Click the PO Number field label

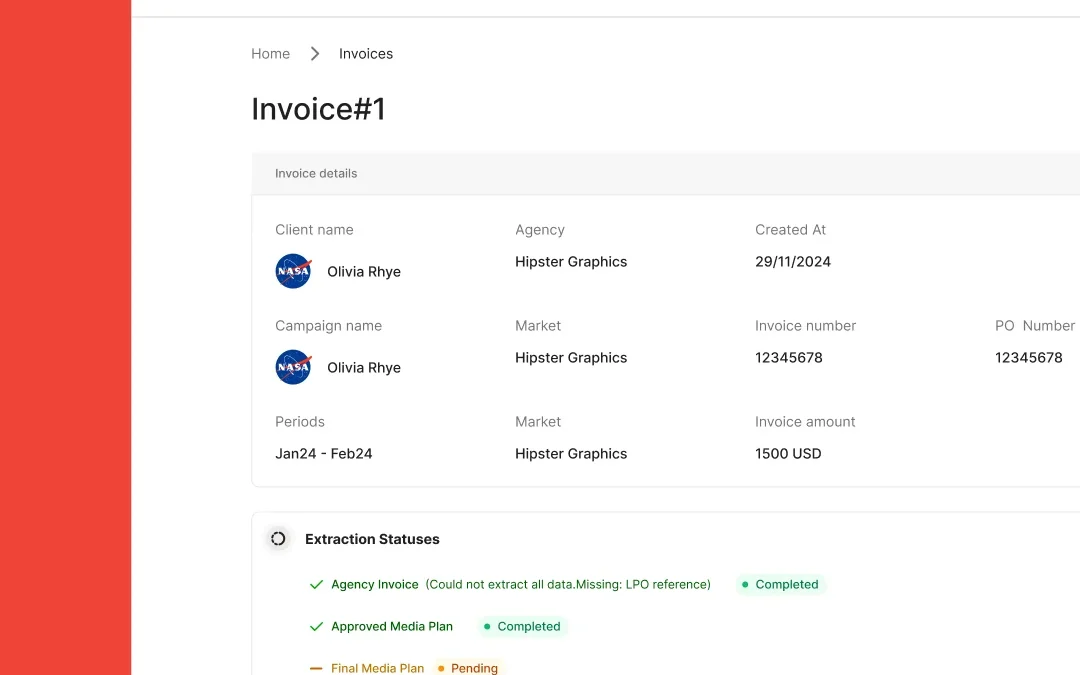click(1035, 325)
